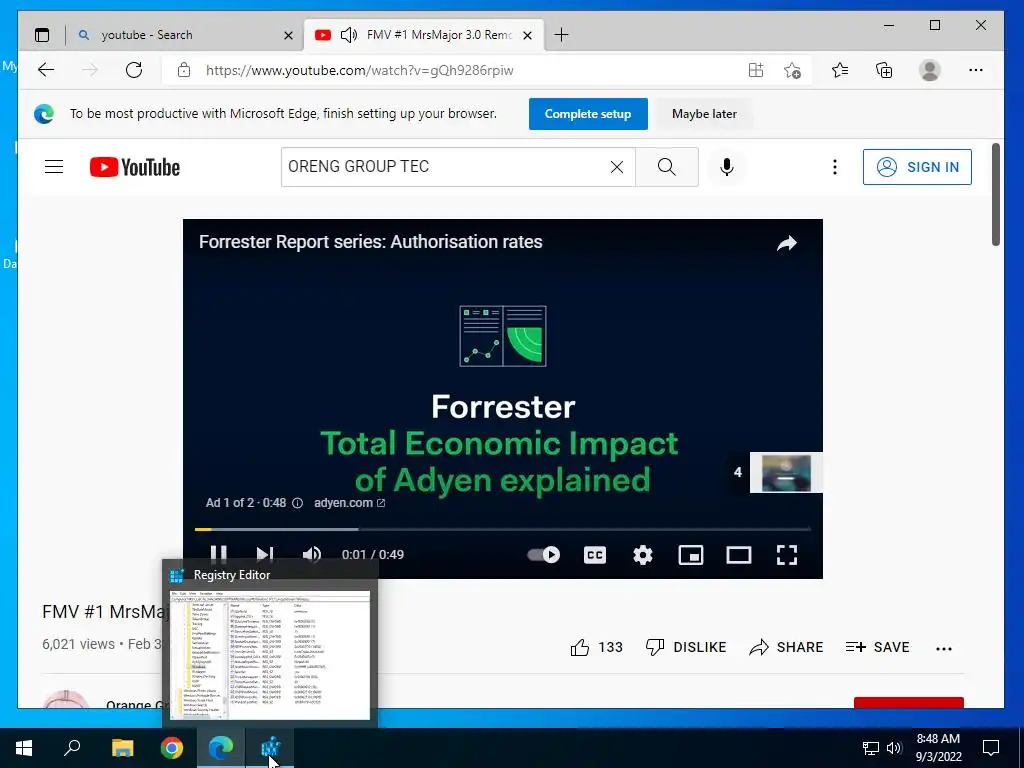Mute the tab via speaker icon in tab
1024x768 pixels.
[349, 35]
